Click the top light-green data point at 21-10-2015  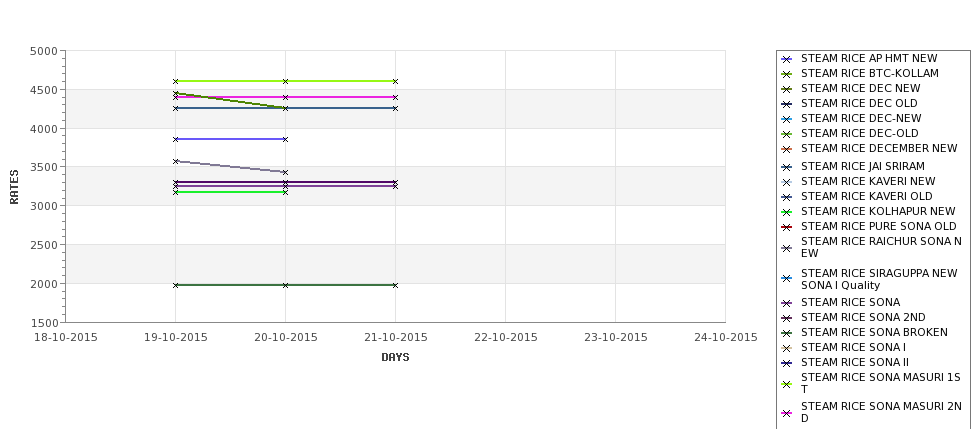(395, 81)
